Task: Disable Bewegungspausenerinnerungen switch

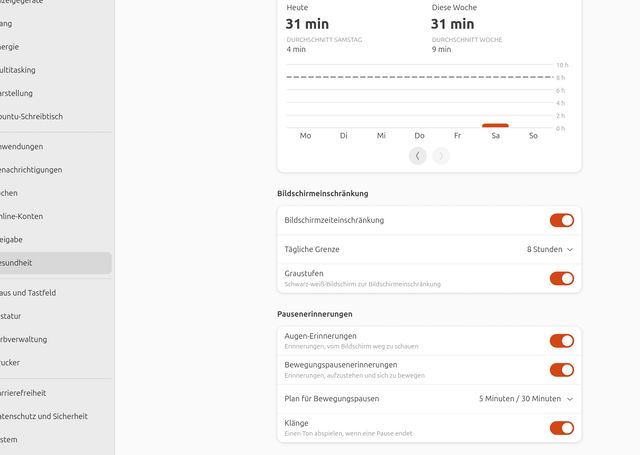Action: point(561,370)
